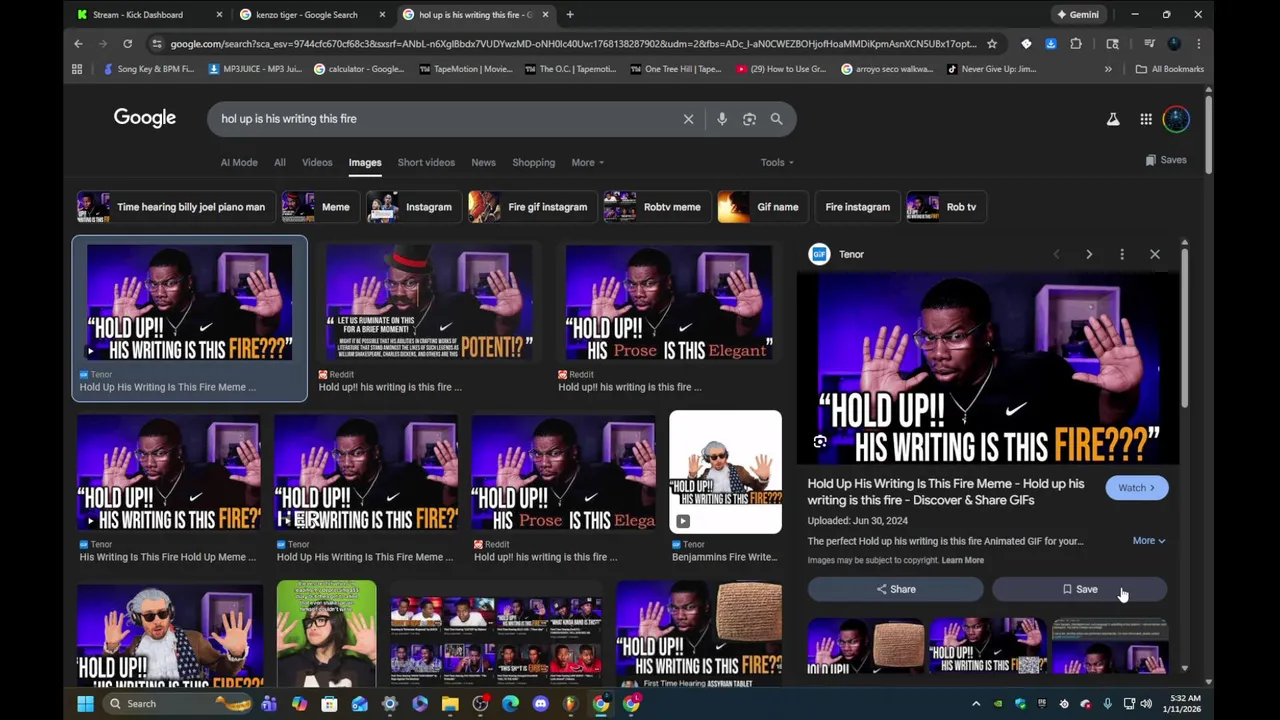
Task: Open Chrome three-dot menu
Action: [1198, 44]
